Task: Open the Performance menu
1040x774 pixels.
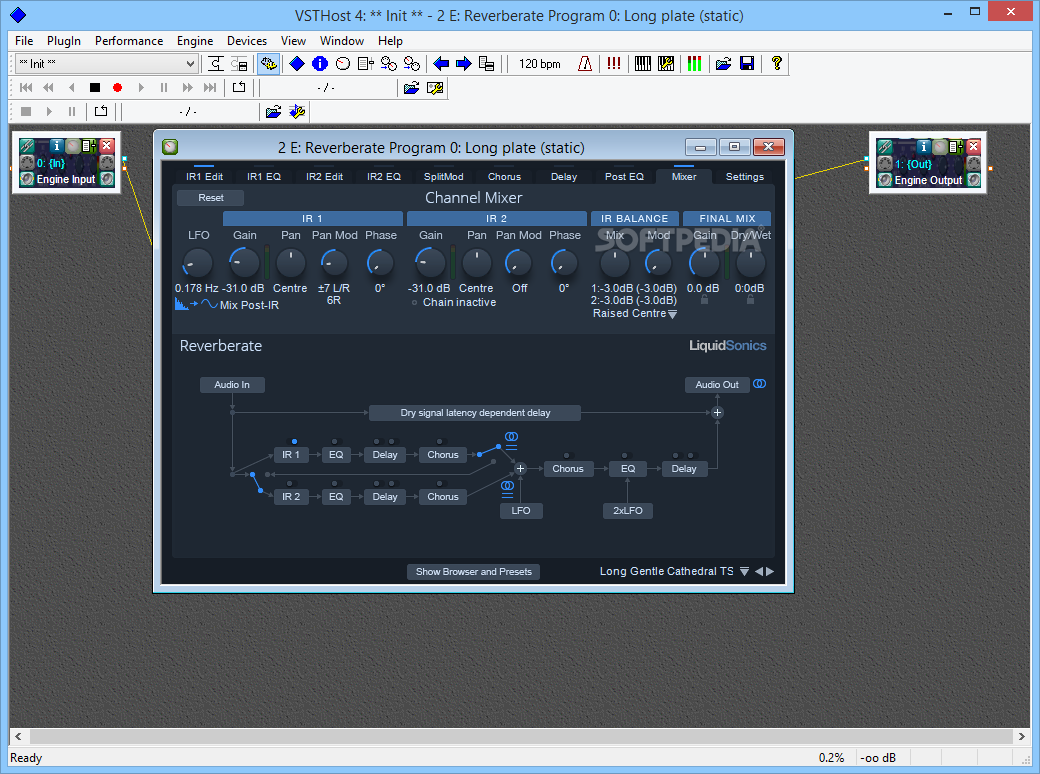Action: point(129,40)
